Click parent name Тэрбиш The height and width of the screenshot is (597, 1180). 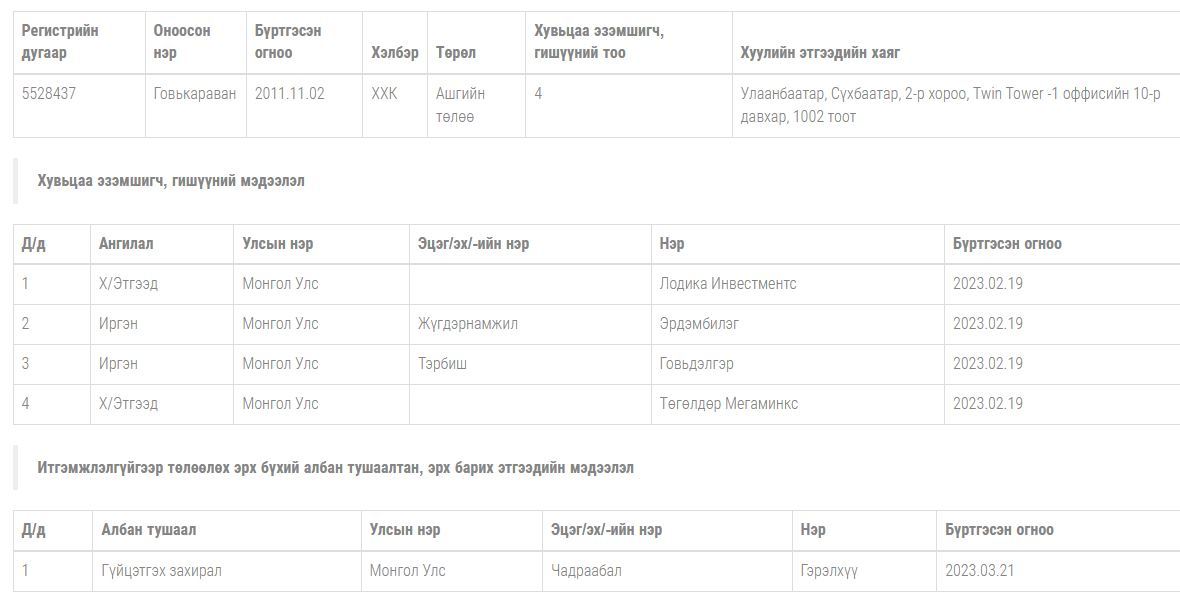442,364
